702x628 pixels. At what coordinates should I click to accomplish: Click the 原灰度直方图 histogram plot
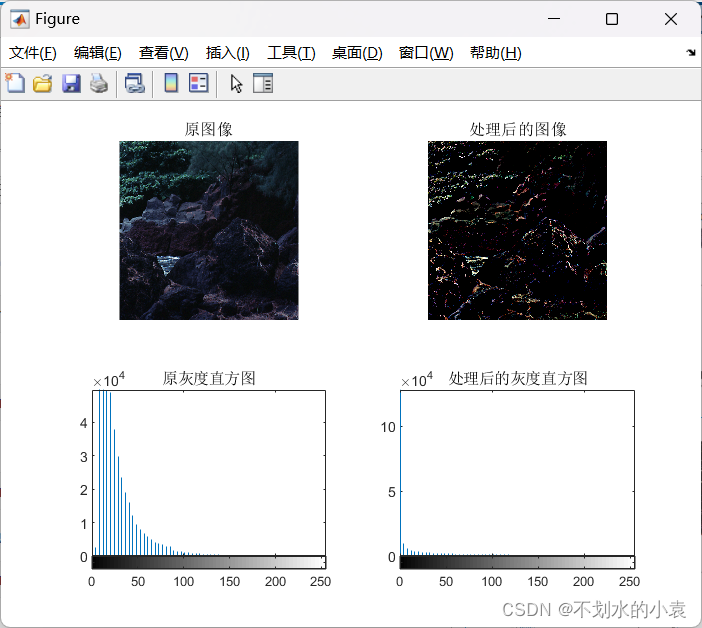coord(209,473)
